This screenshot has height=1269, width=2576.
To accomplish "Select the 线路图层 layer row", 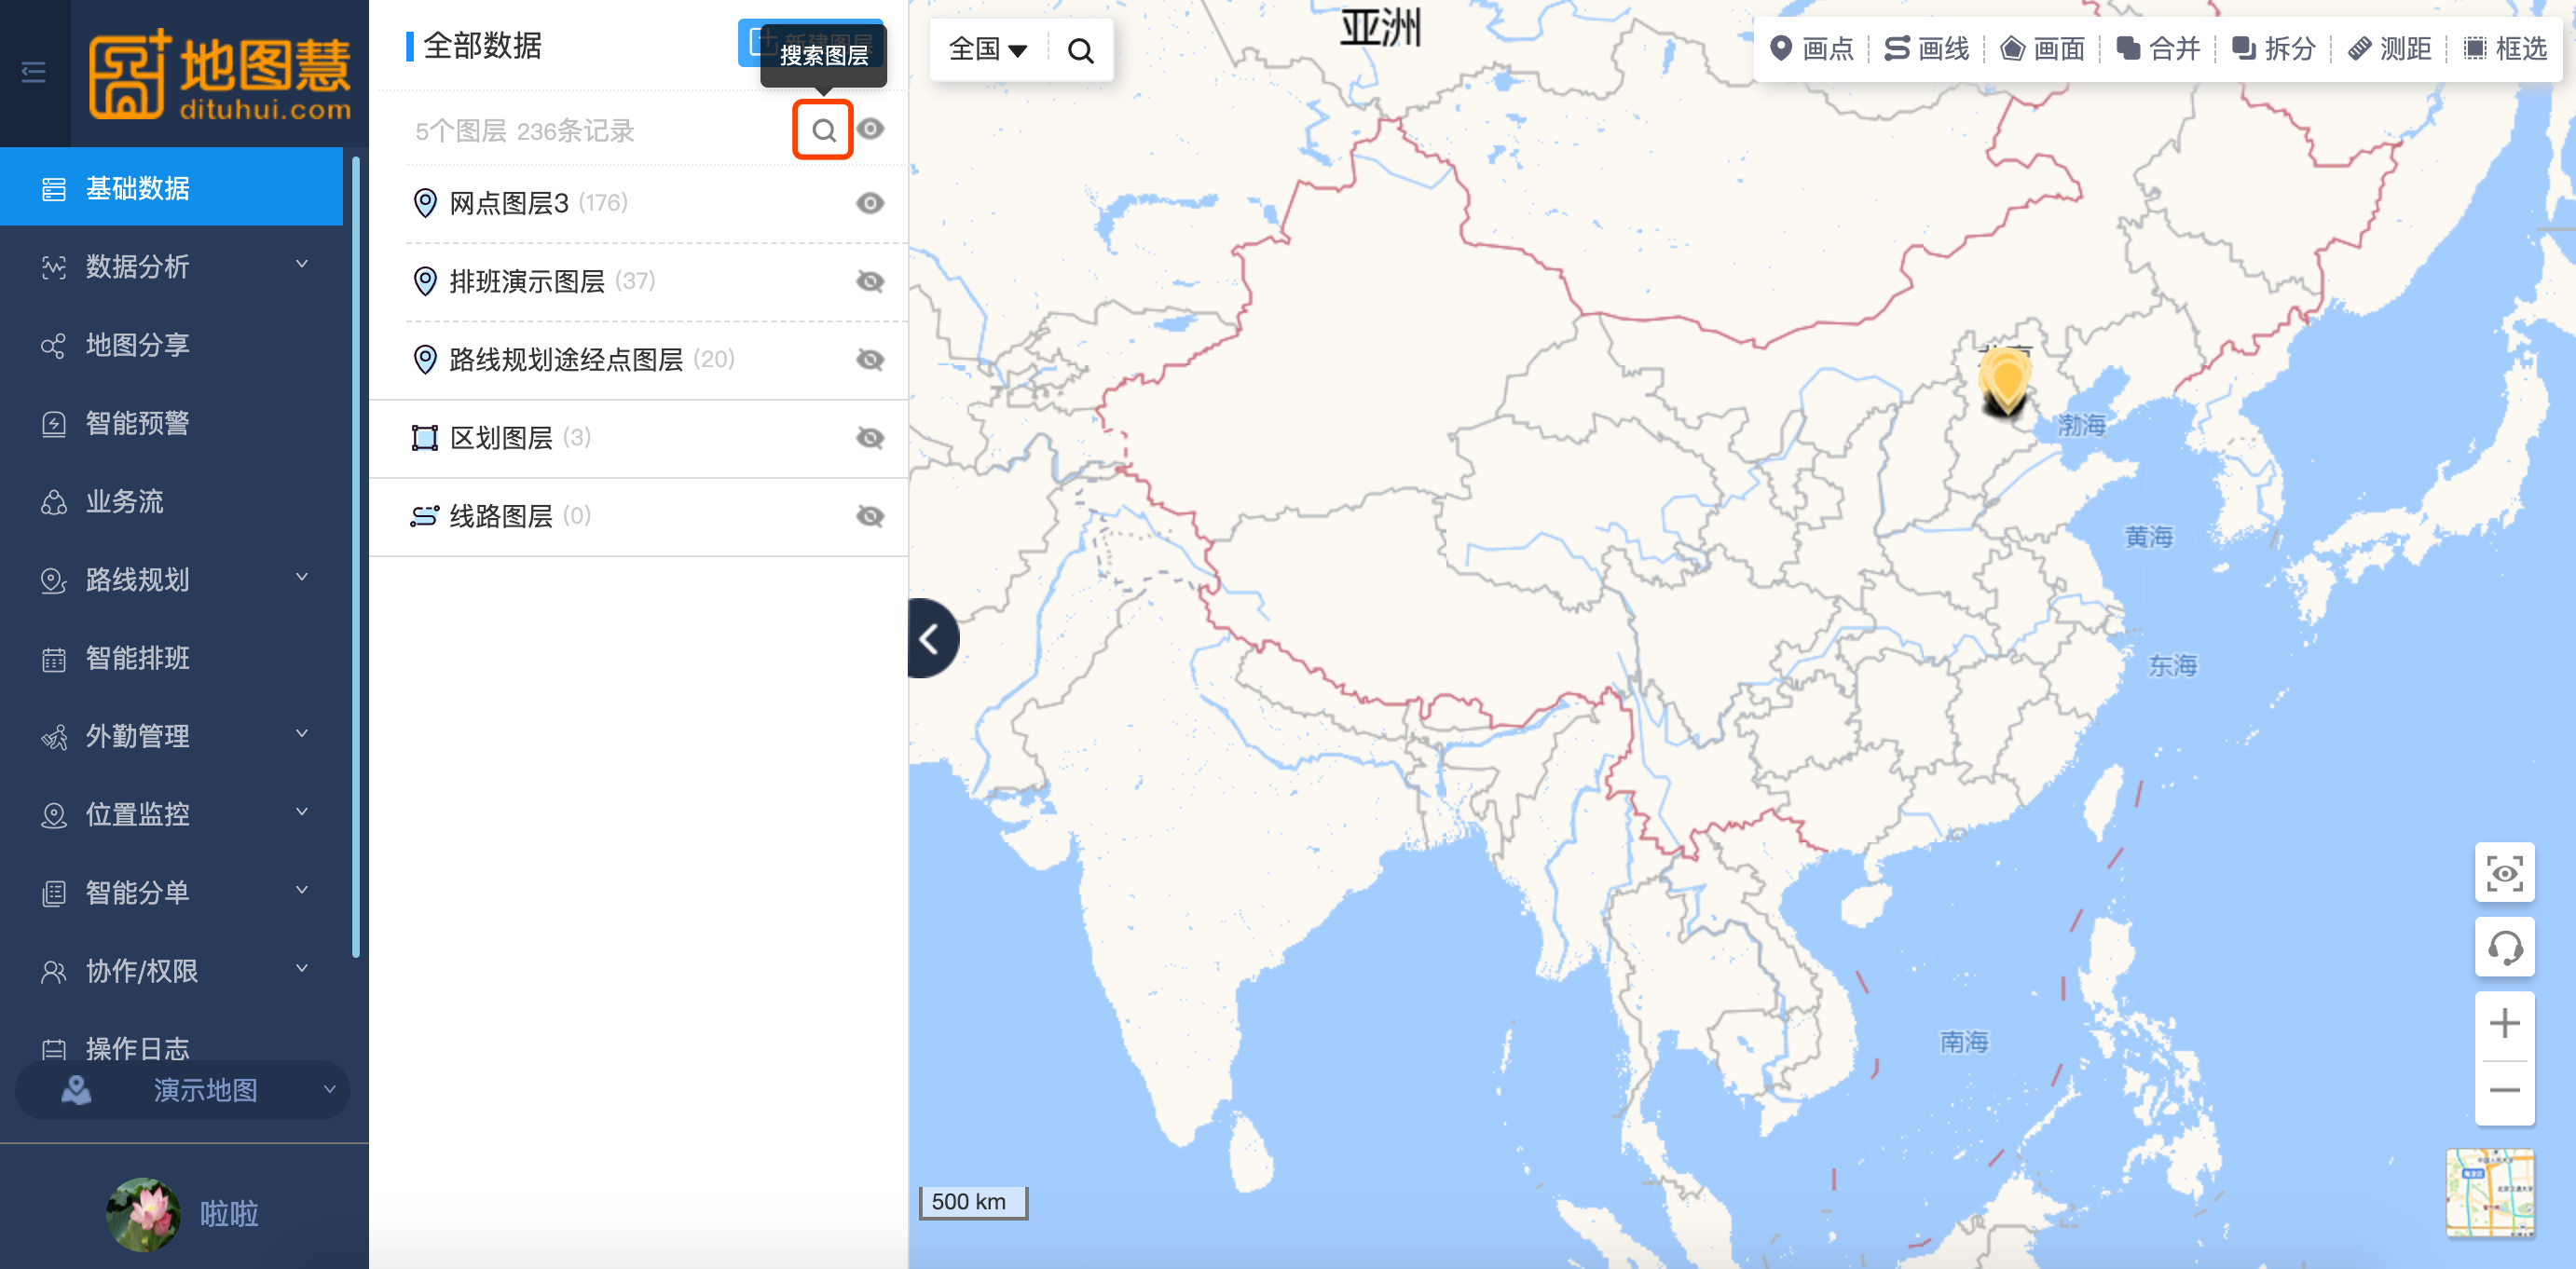I will [638, 516].
